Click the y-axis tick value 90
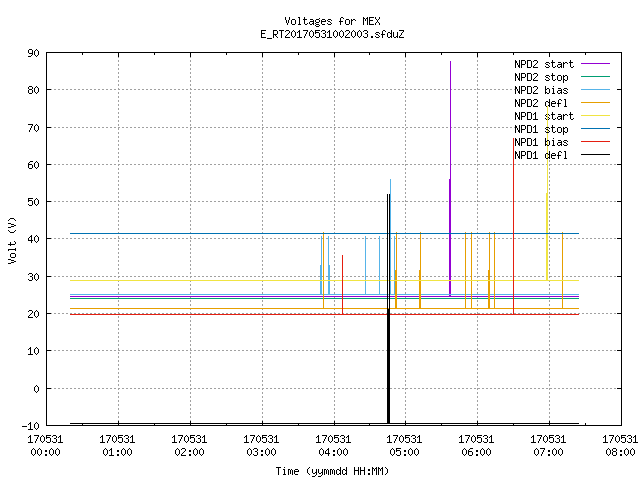The image size is (640, 480). click(33, 53)
